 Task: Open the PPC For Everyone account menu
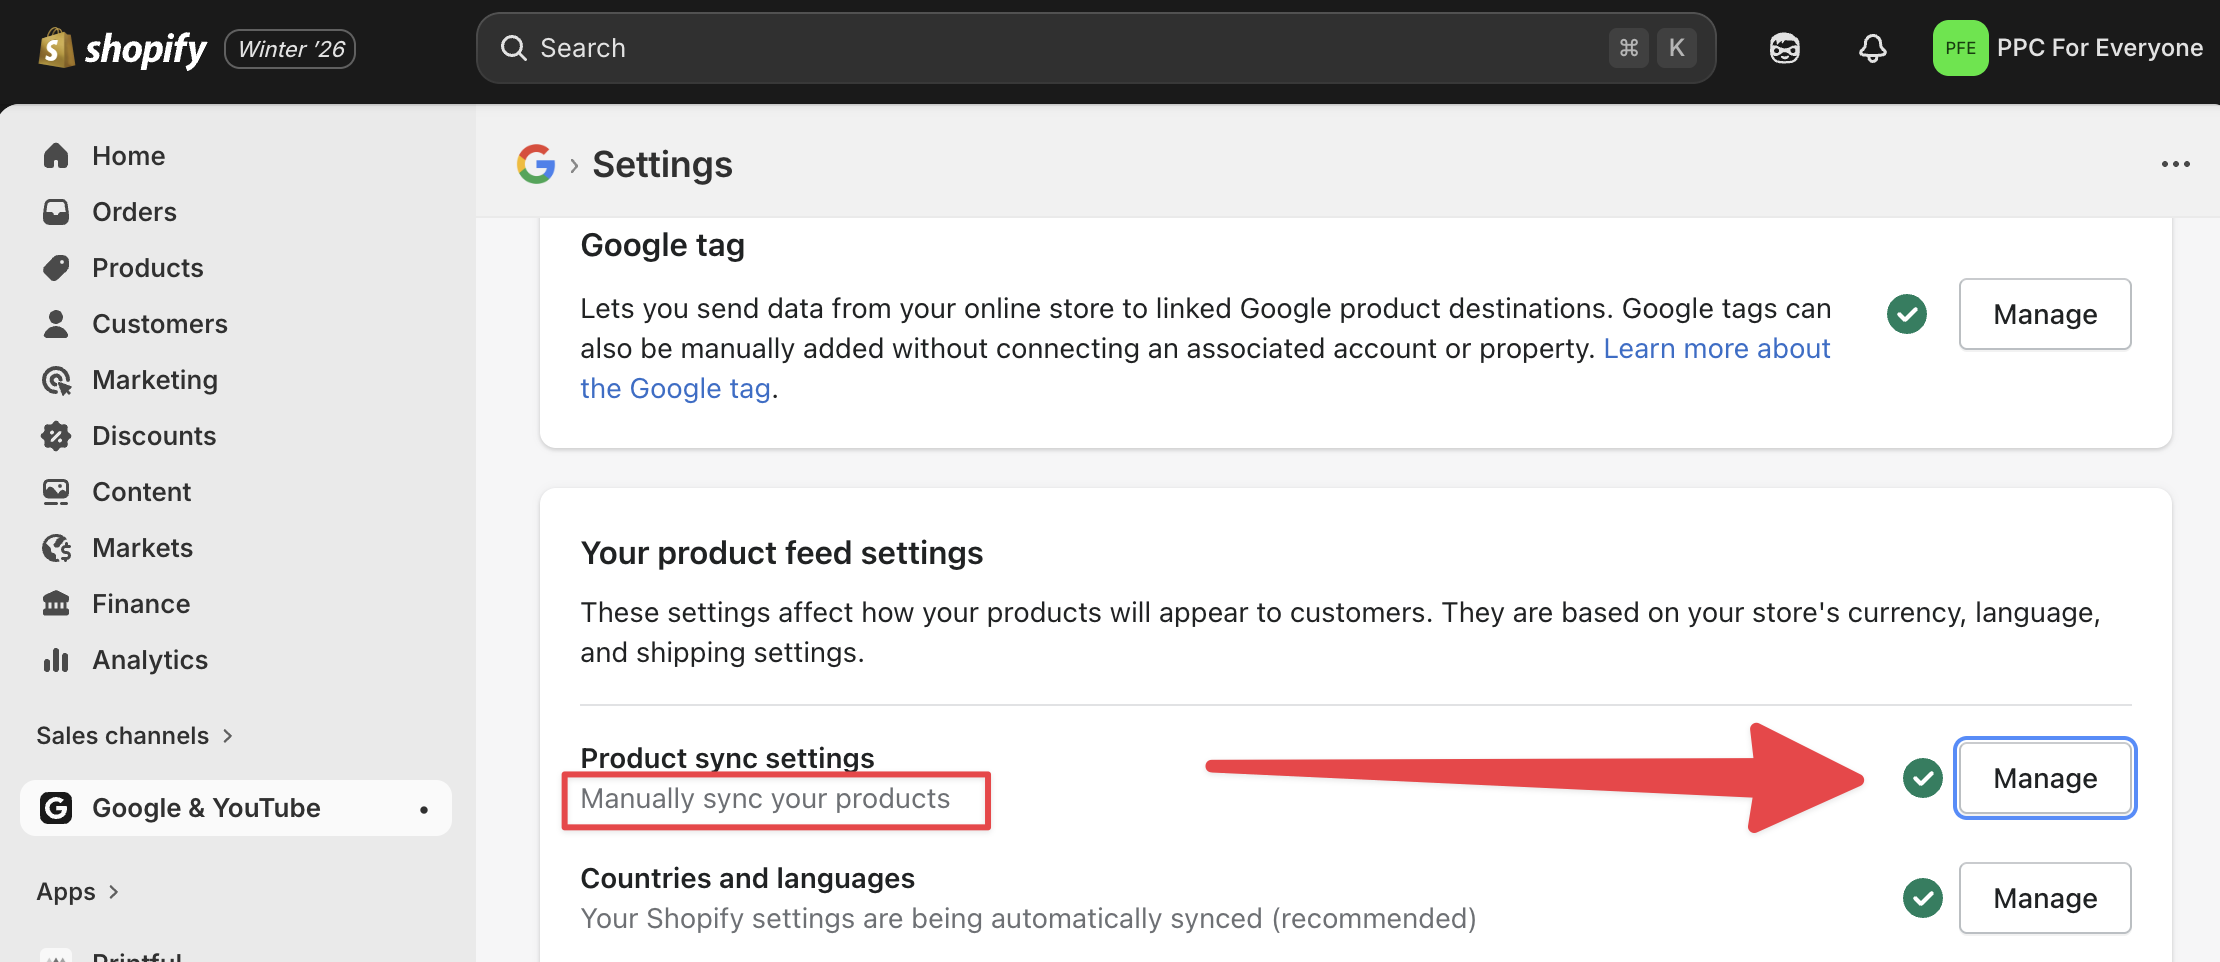point(2068,48)
